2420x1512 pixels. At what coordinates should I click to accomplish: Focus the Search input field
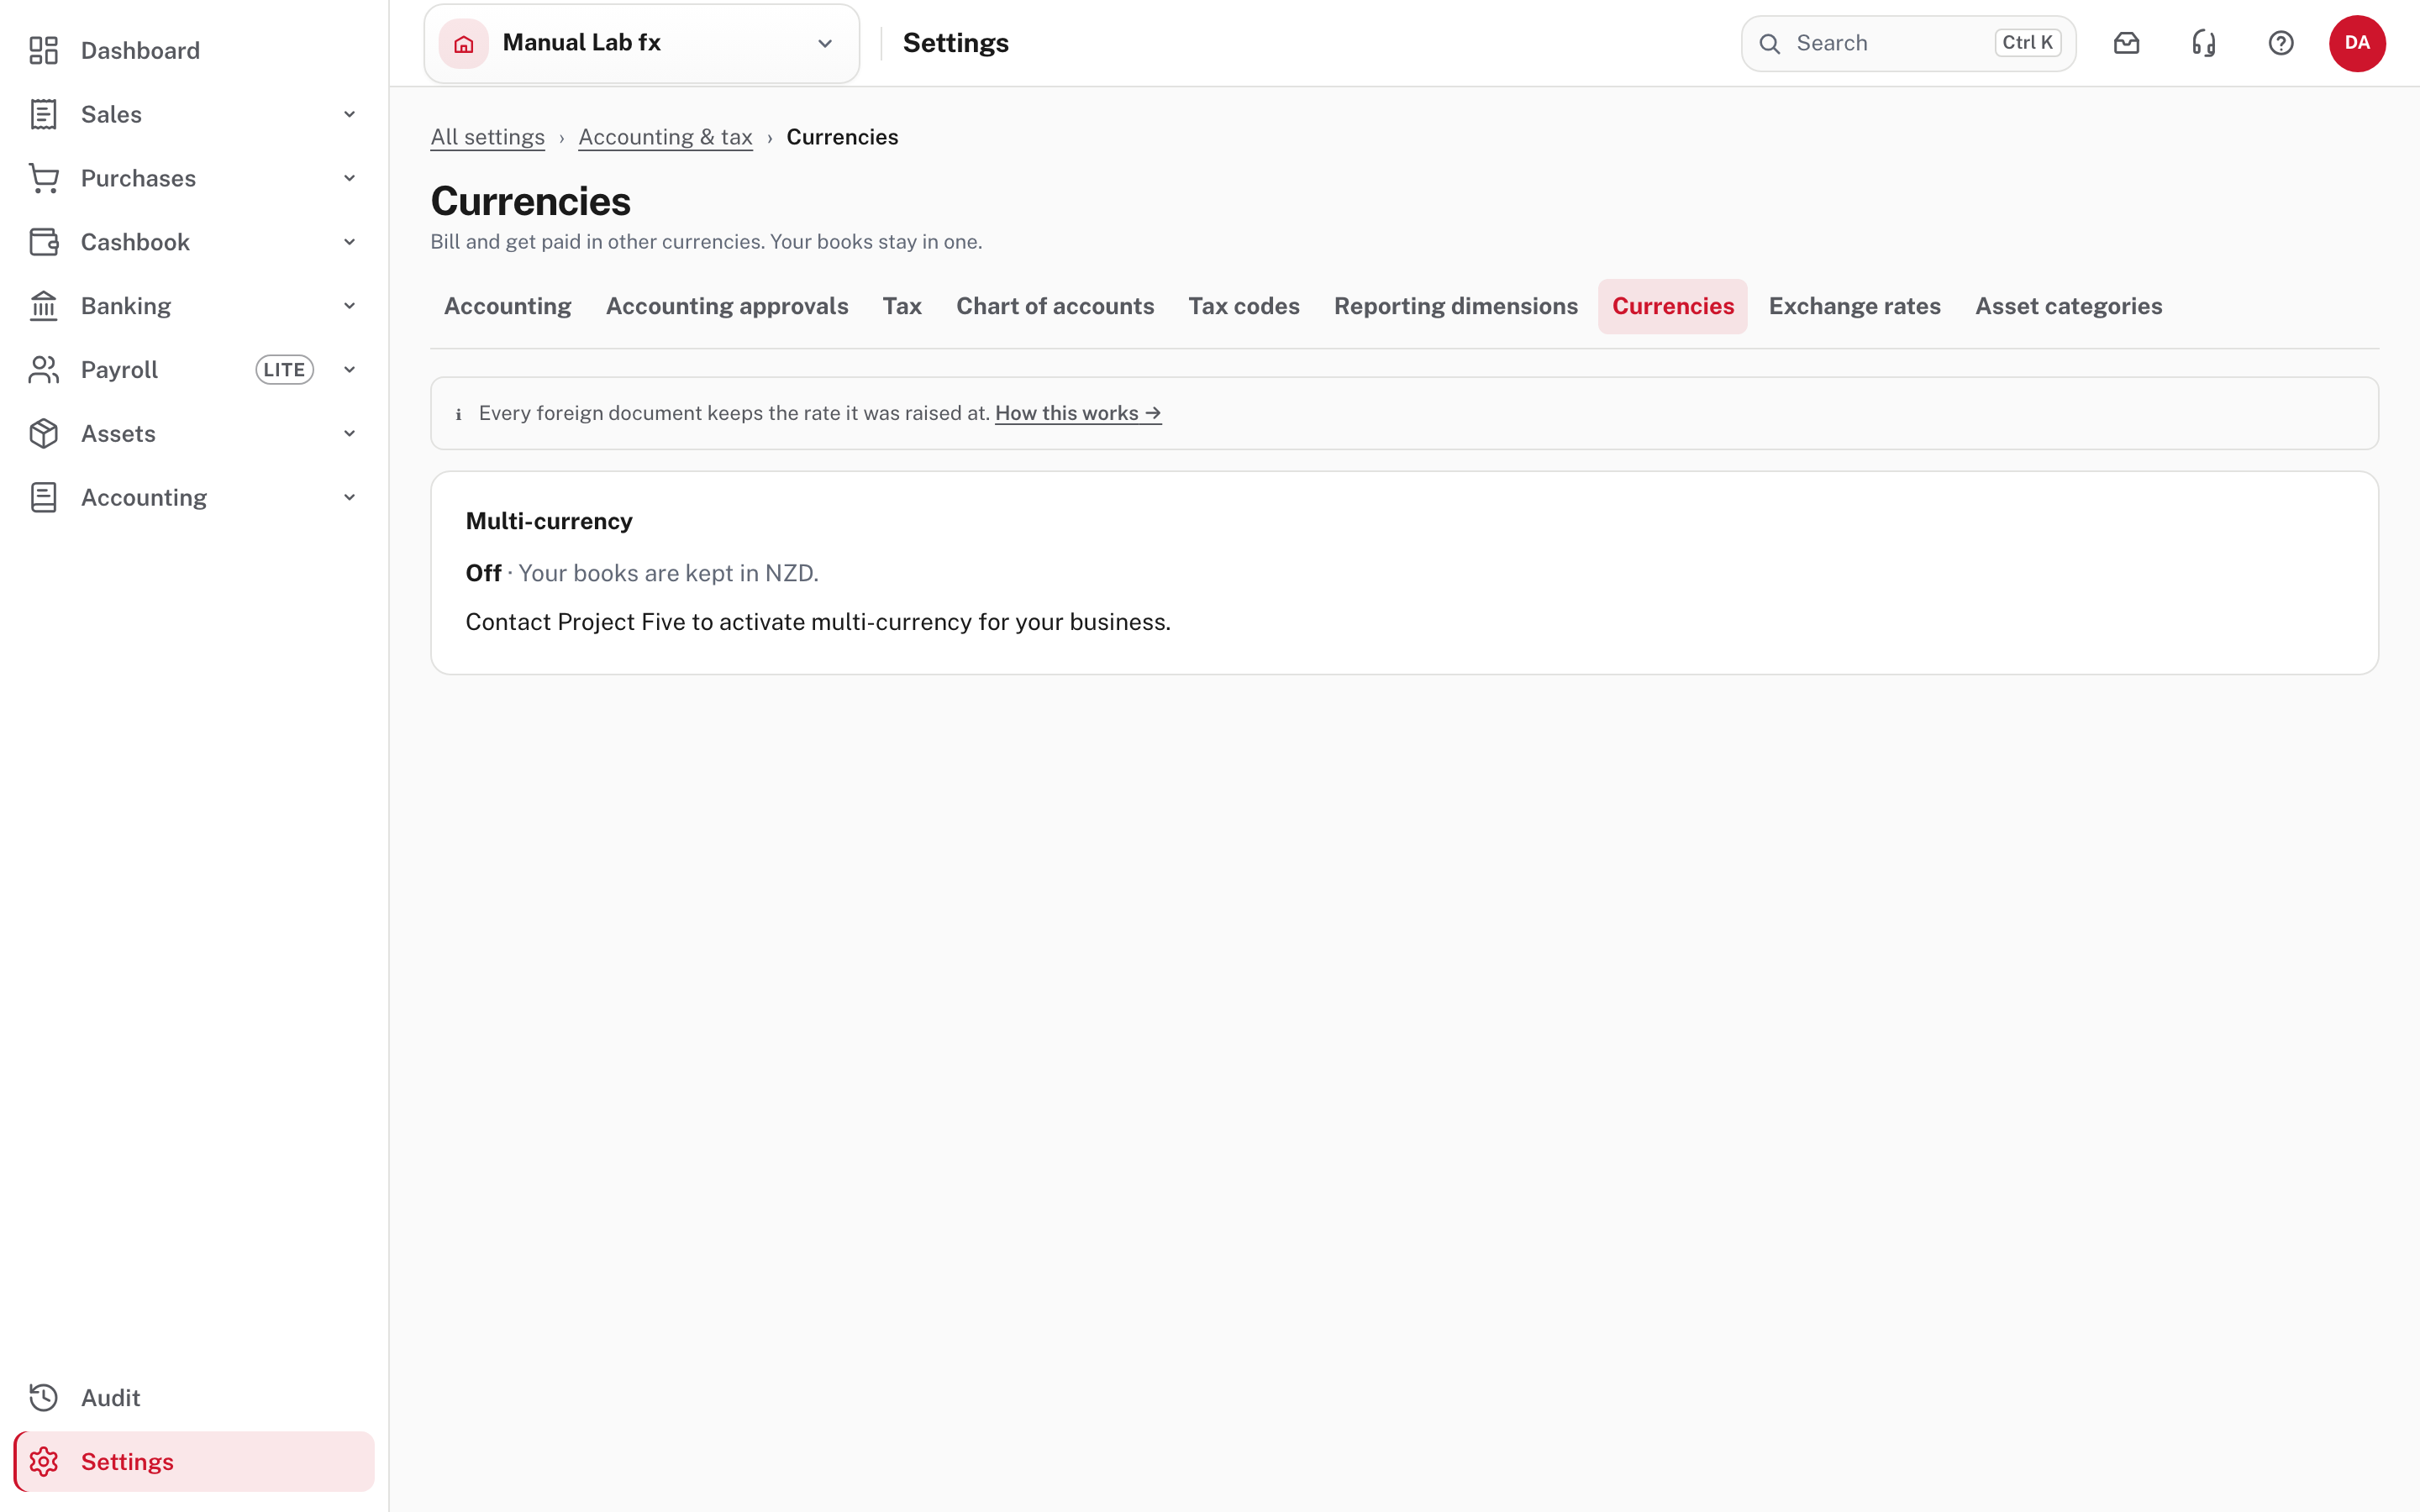click(x=1908, y=44)
